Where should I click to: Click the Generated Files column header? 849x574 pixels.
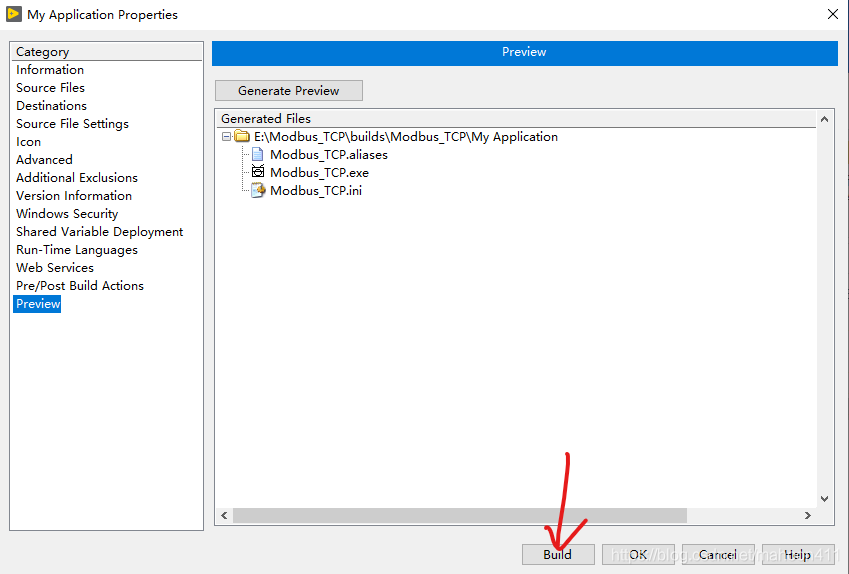(516, 119)
